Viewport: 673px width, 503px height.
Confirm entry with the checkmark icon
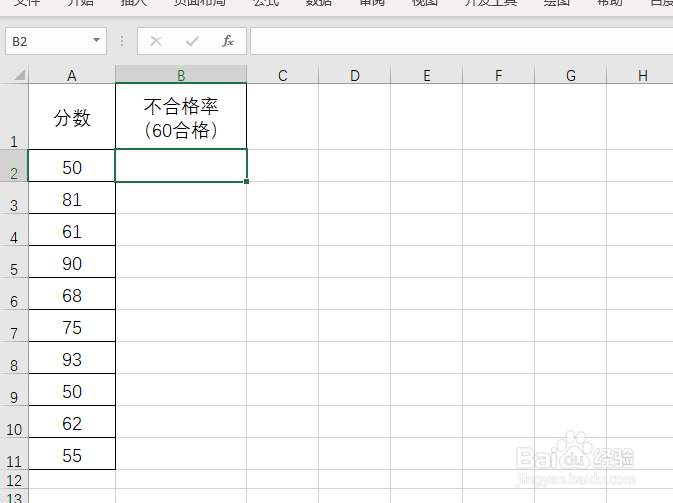coord(192,41)
